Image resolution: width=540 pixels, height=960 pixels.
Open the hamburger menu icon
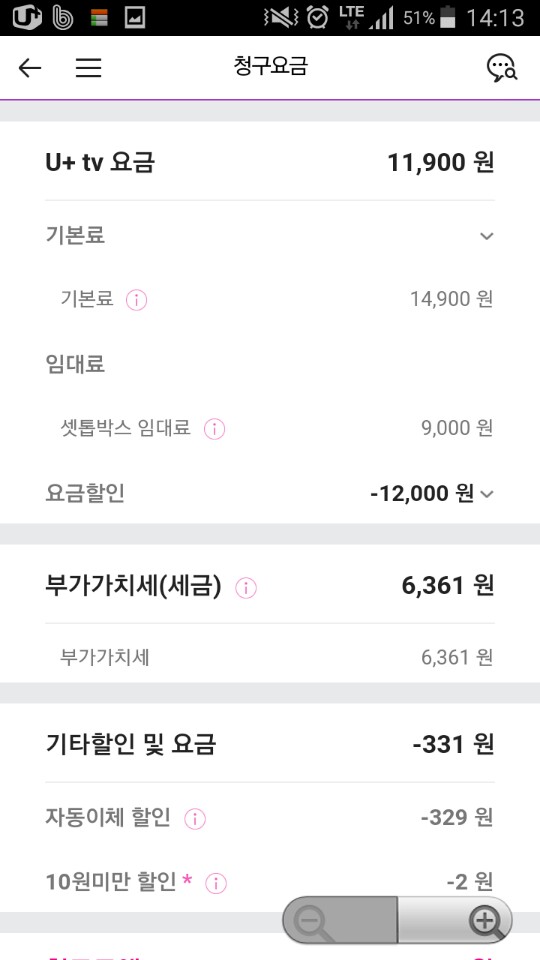pyautogui.click(x=88, y=68)
